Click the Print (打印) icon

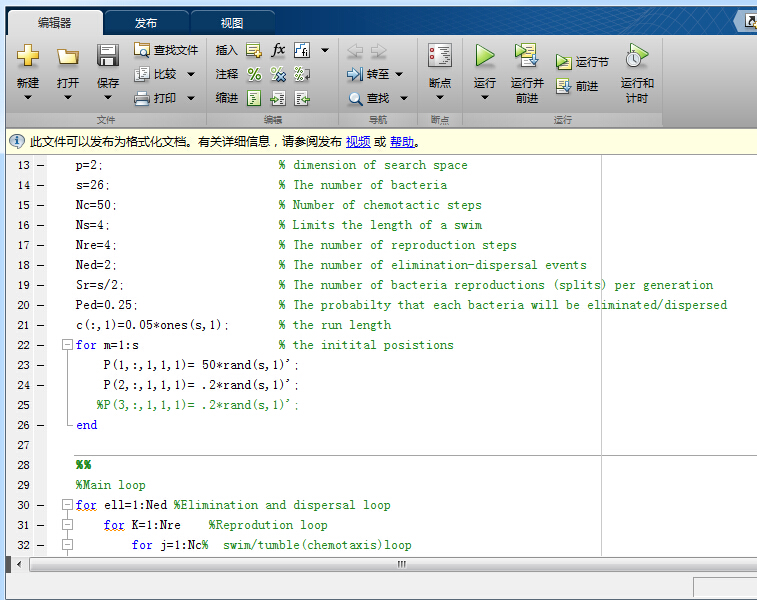click(x=142, y=98)
